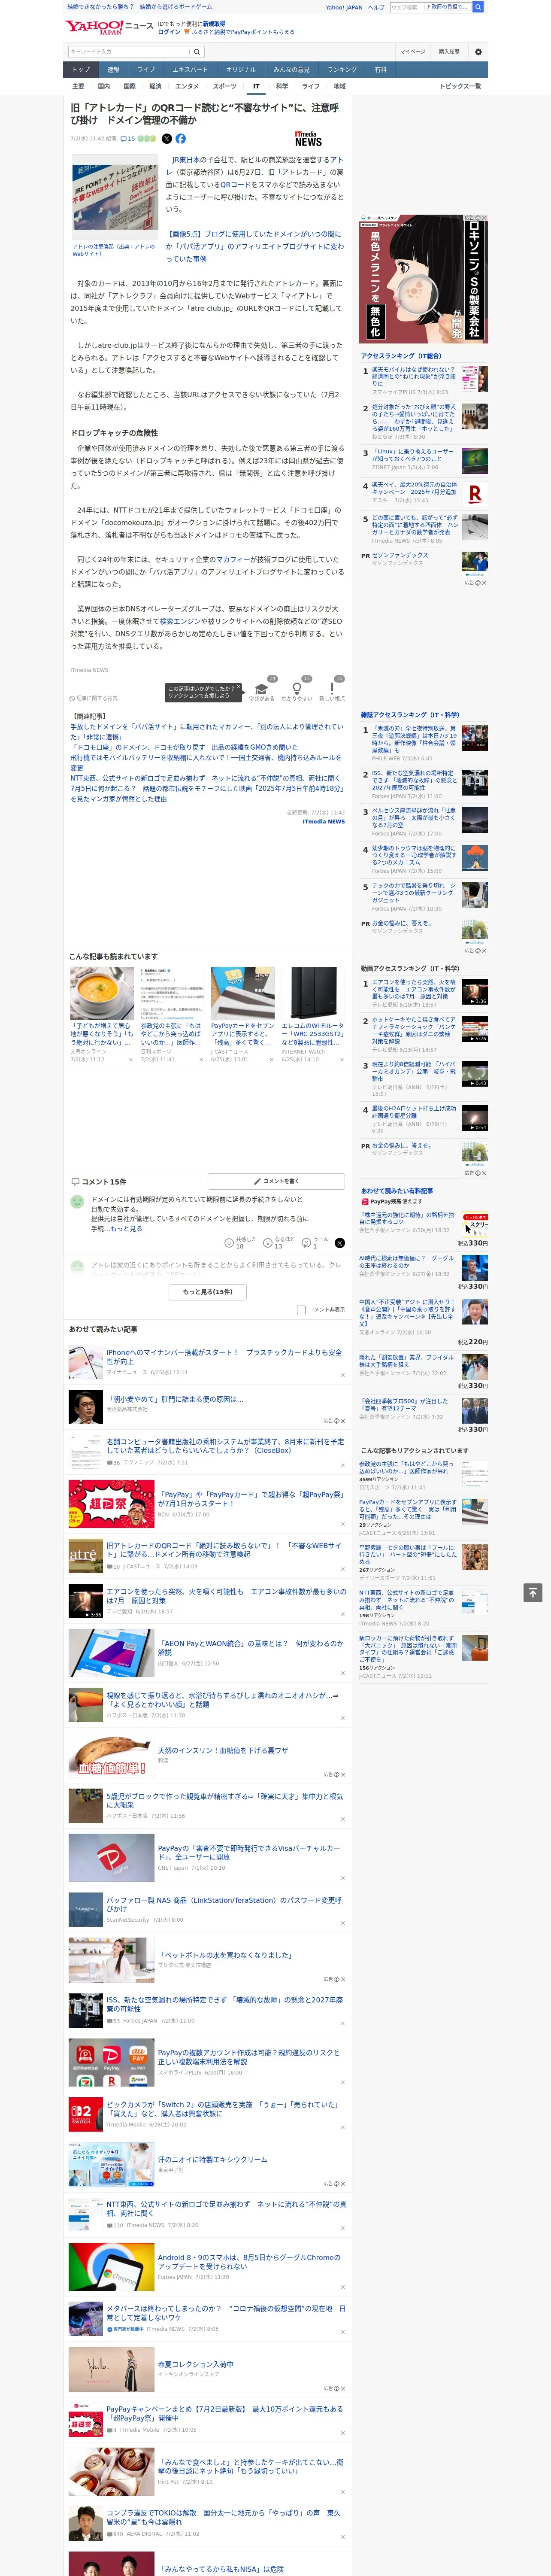
Task: Switch to the 経済 category tab
Action: point(155,86)
